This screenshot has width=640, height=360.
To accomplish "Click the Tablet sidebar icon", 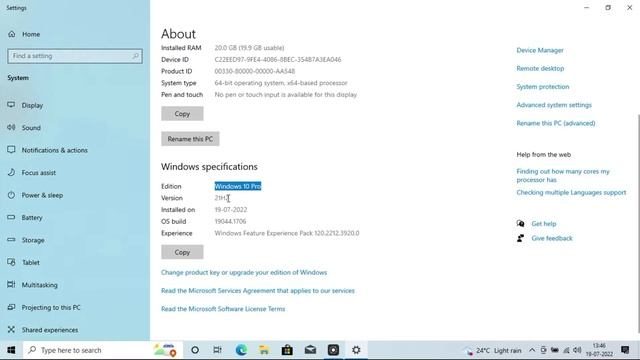I will [11, 262].
